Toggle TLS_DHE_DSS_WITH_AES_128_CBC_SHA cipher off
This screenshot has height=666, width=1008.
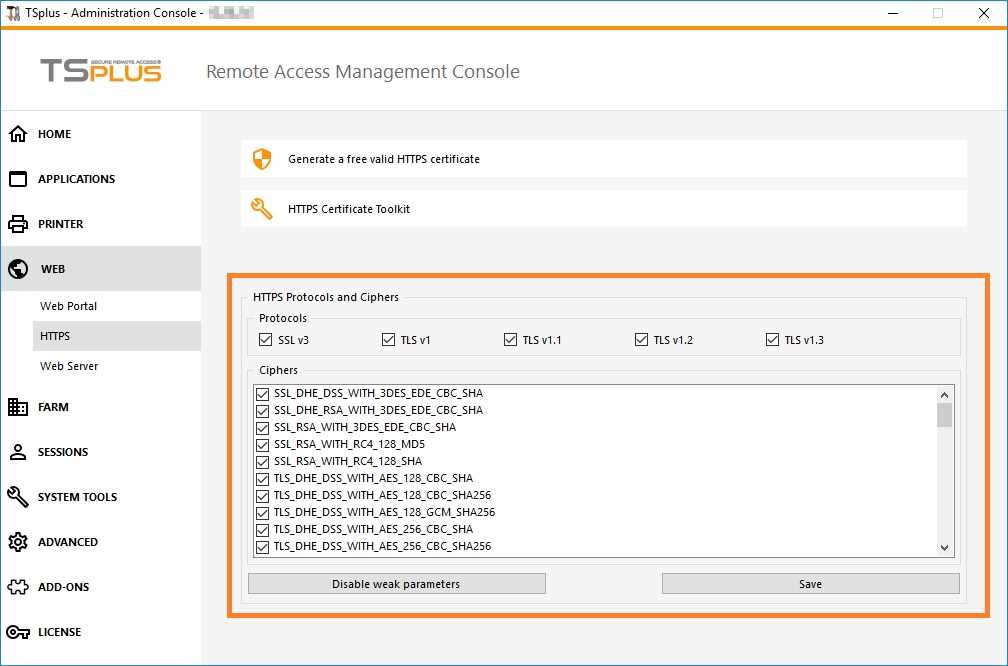coord(261,478)
